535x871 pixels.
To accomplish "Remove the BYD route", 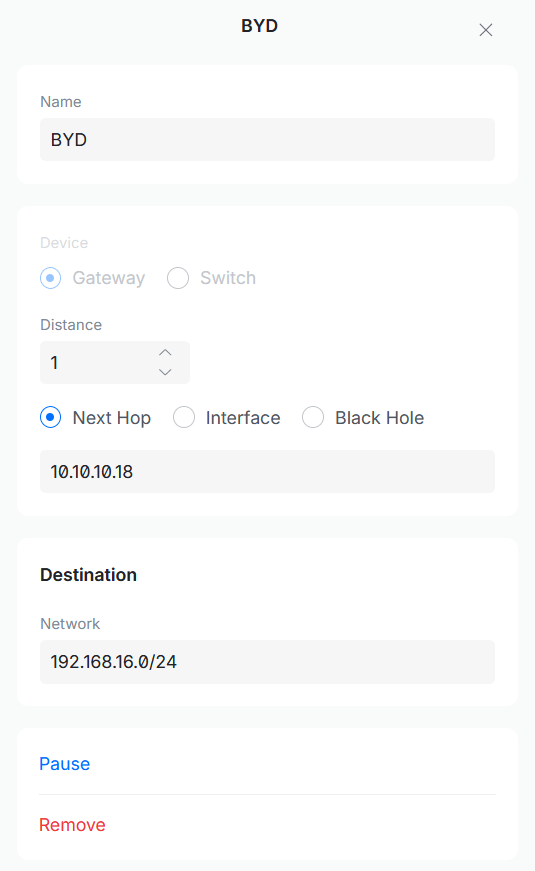I will (x=72, y=825).
